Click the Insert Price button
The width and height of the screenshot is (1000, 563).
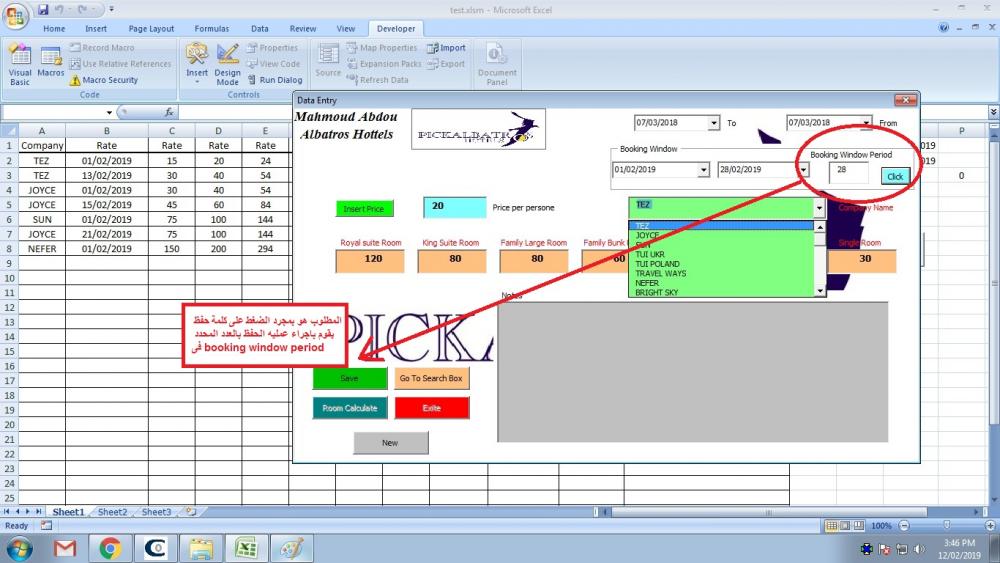(364, 208)
